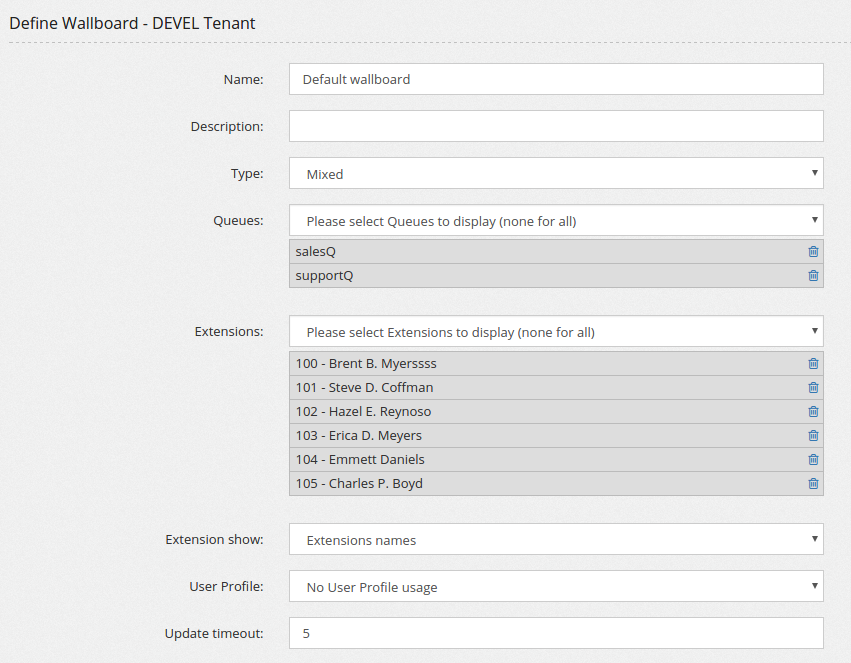Open the Extensions selection dropdown
This screenshot has width=851, height=663.
click(556, 332)
